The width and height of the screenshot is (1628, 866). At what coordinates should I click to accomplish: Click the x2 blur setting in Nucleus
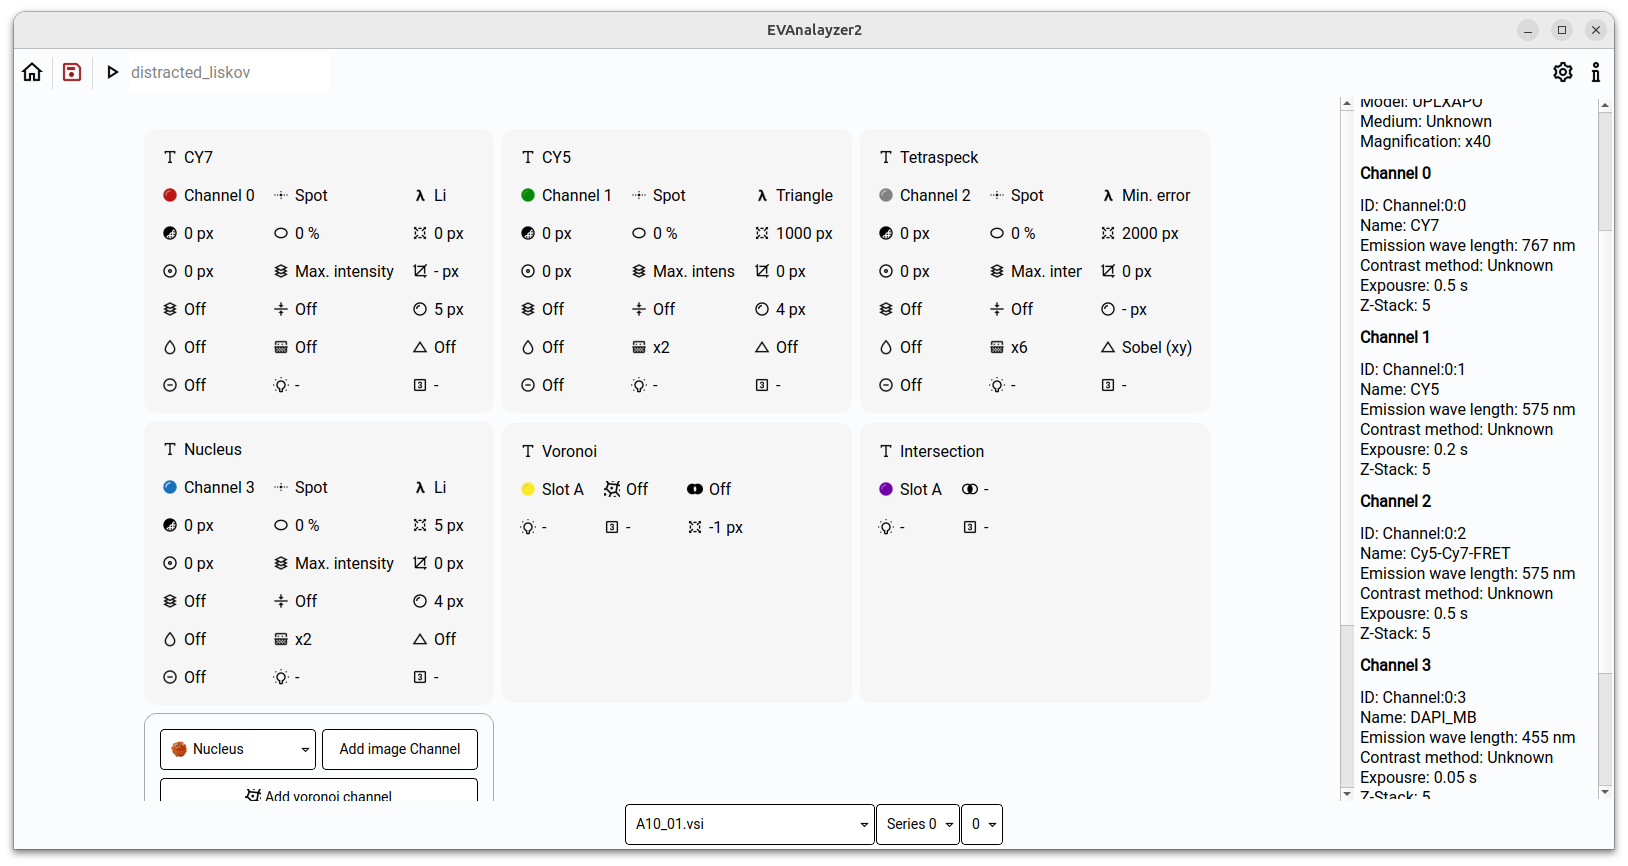(x=293, y=639)
